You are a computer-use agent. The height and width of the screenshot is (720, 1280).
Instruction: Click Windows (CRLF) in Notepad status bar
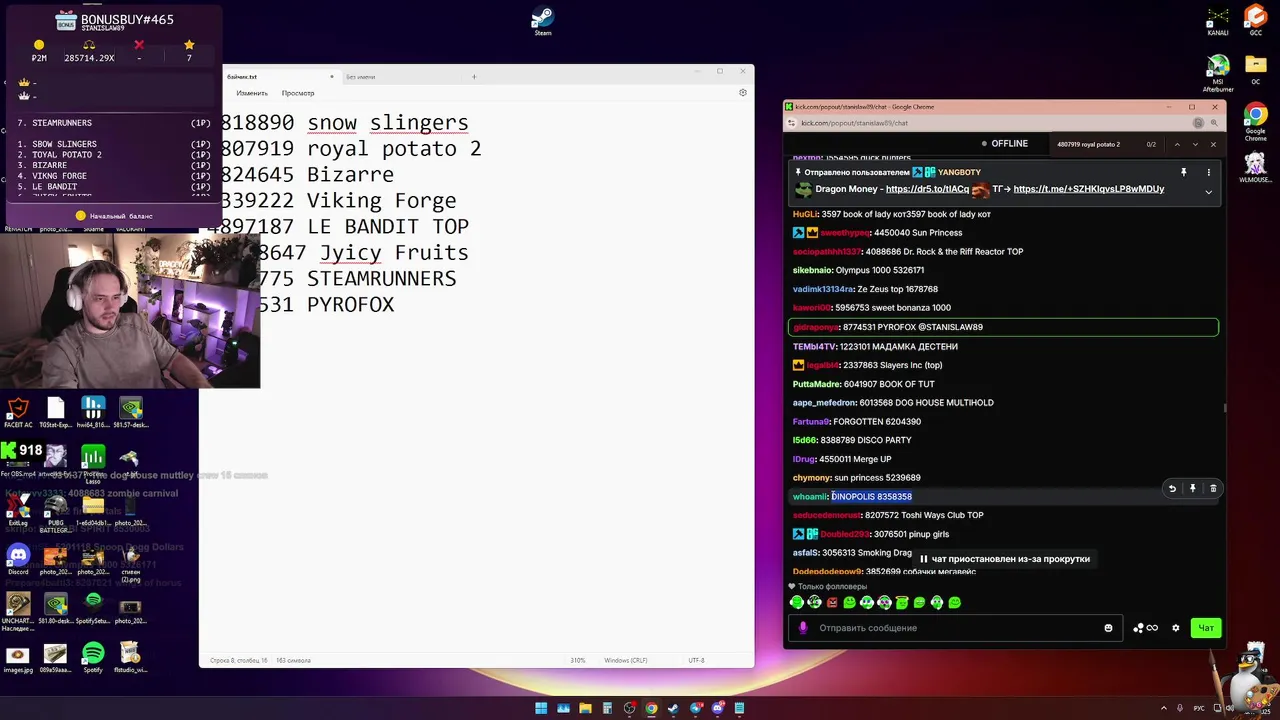coord(625,660)
